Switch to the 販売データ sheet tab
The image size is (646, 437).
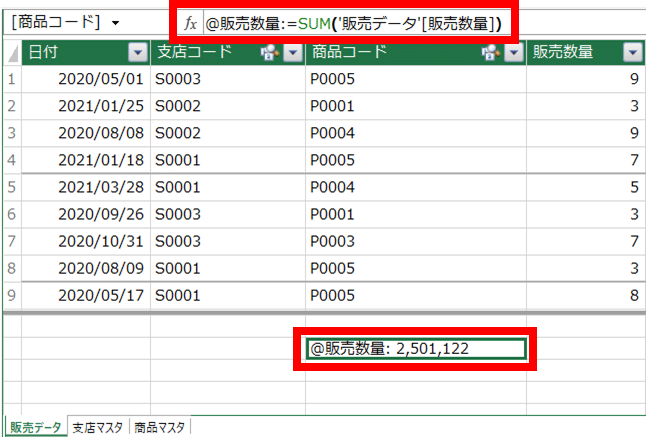click(x=35, y=427)
